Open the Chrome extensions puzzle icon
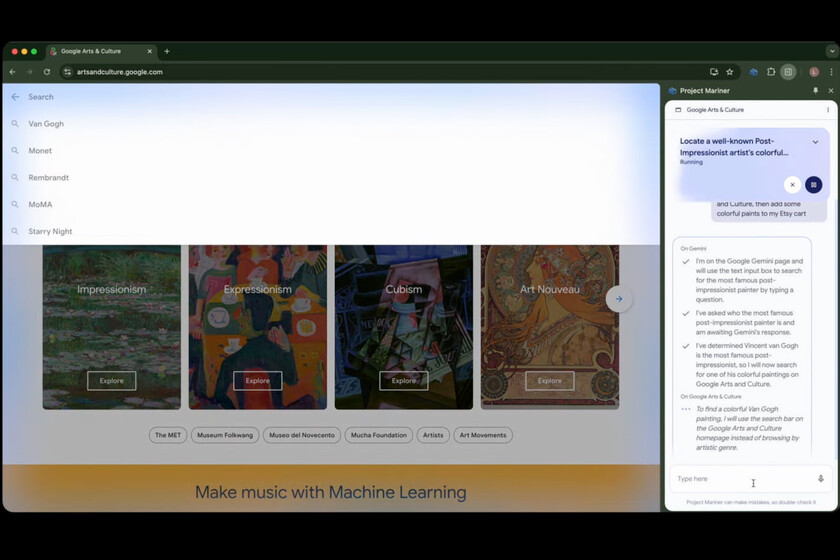The width and height of the screenshot is (840, 560). click(x=771, y=72)
